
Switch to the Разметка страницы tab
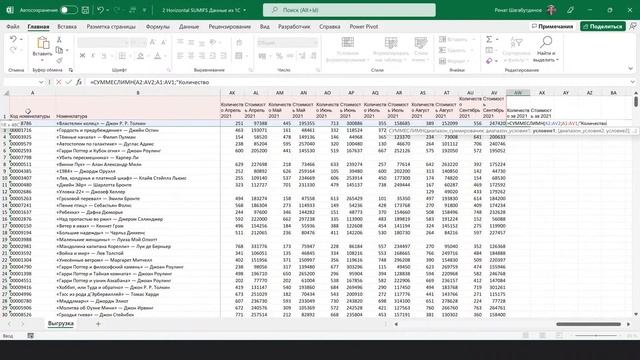pyautogui.click(x=111, y=27)
